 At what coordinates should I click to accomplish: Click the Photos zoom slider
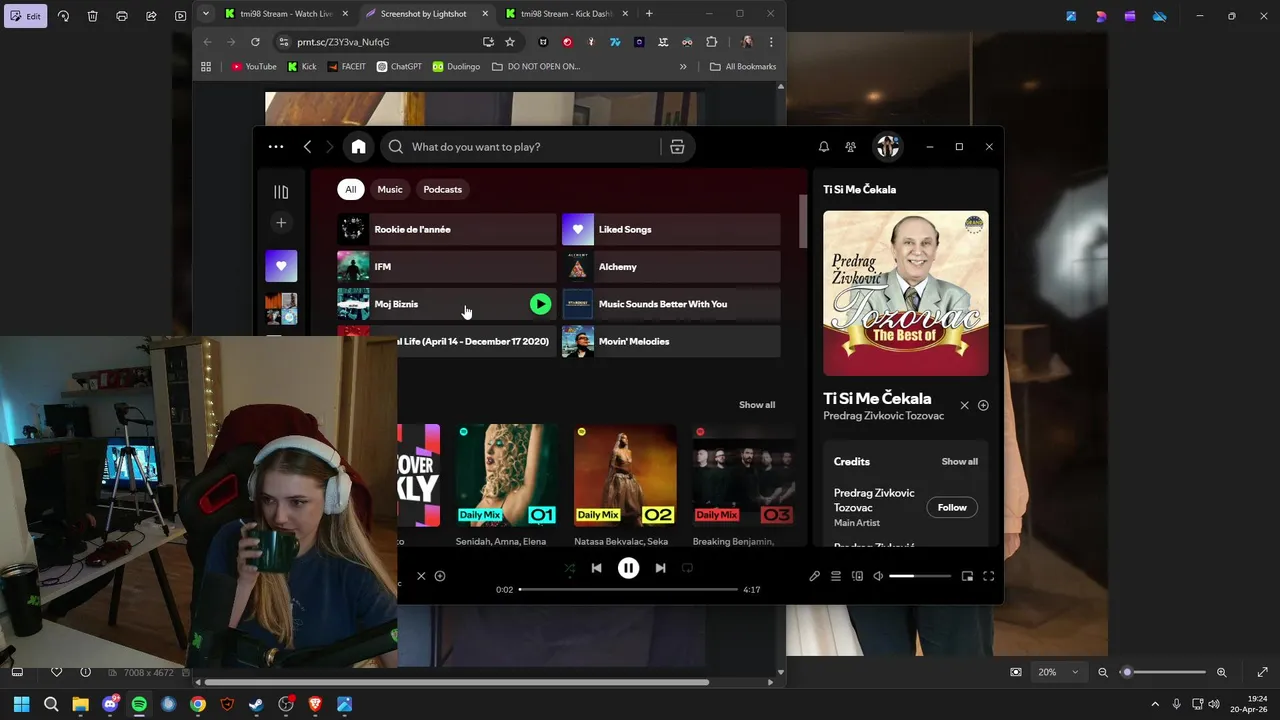pos(1163,672)
